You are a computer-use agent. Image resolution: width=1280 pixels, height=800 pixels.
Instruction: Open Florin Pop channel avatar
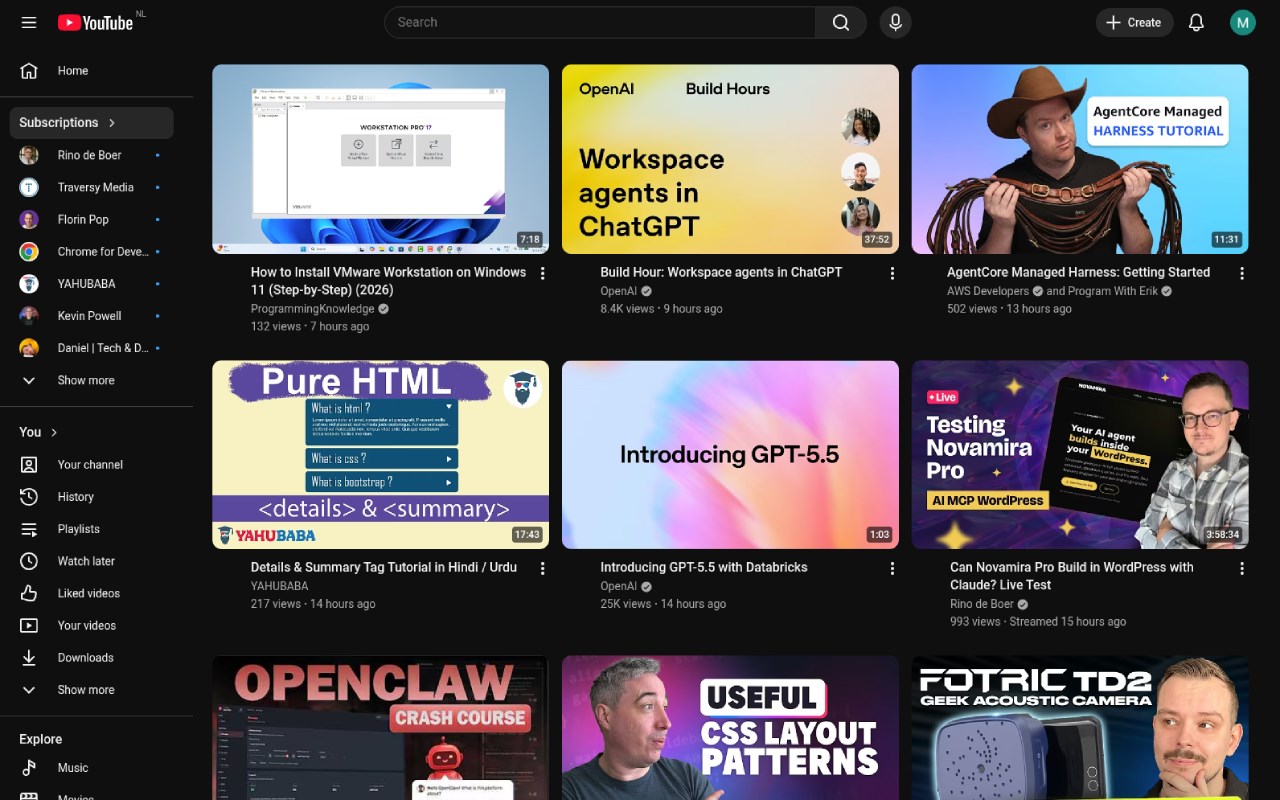tap(29, 219)
